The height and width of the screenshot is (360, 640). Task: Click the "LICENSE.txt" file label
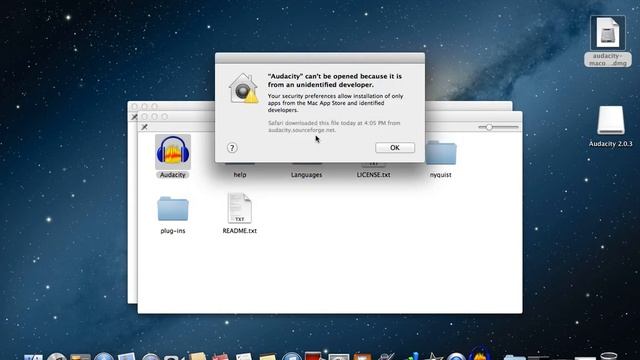(373, 175)
